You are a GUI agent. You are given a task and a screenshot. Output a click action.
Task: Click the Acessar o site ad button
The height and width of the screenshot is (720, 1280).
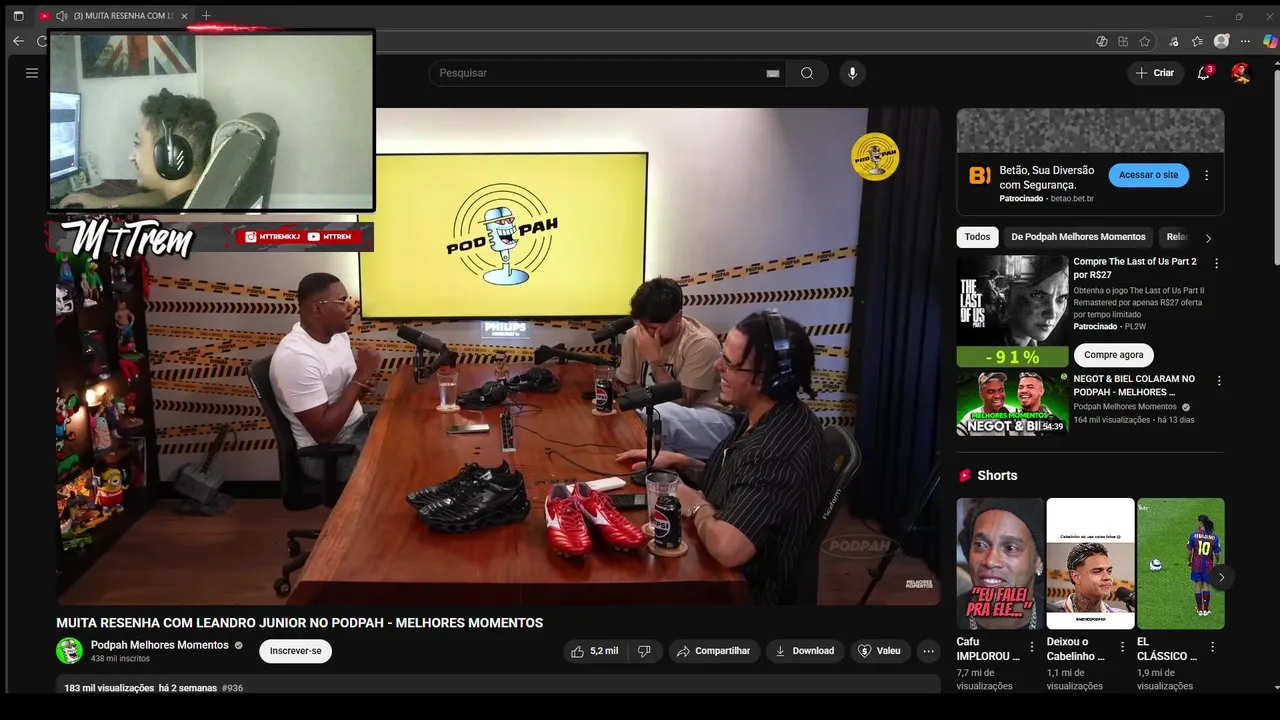(1148, 175)
